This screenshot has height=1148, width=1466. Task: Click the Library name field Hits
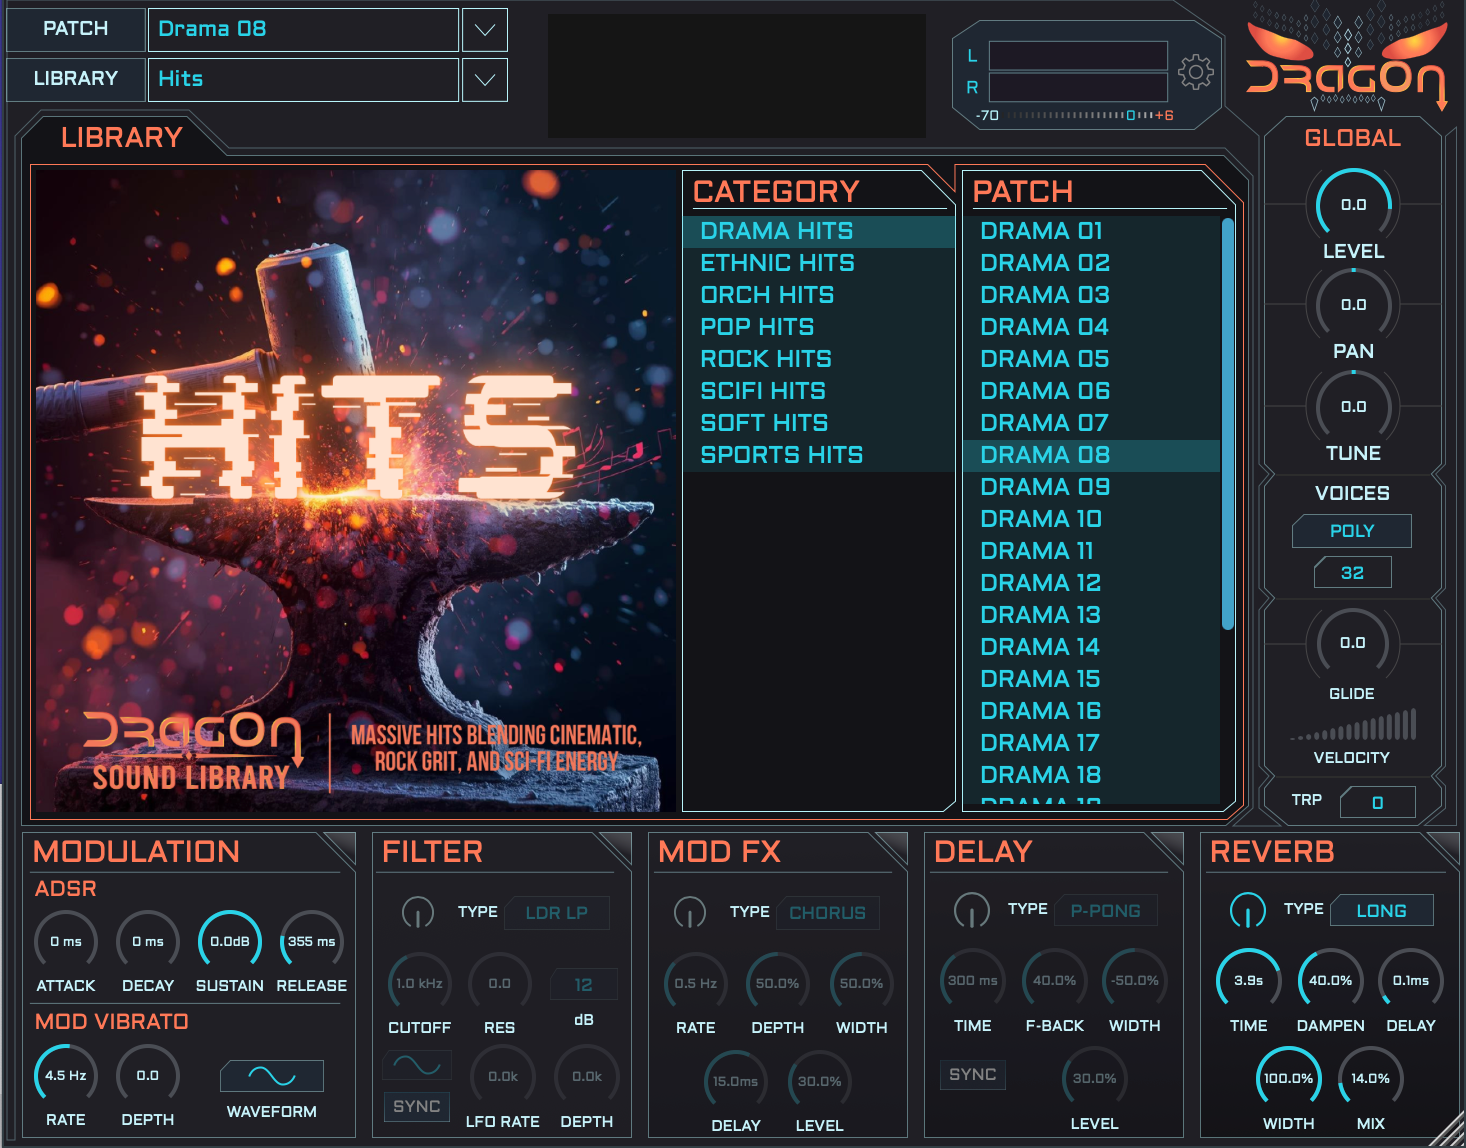pyautogui.click(x=303, y=80)
